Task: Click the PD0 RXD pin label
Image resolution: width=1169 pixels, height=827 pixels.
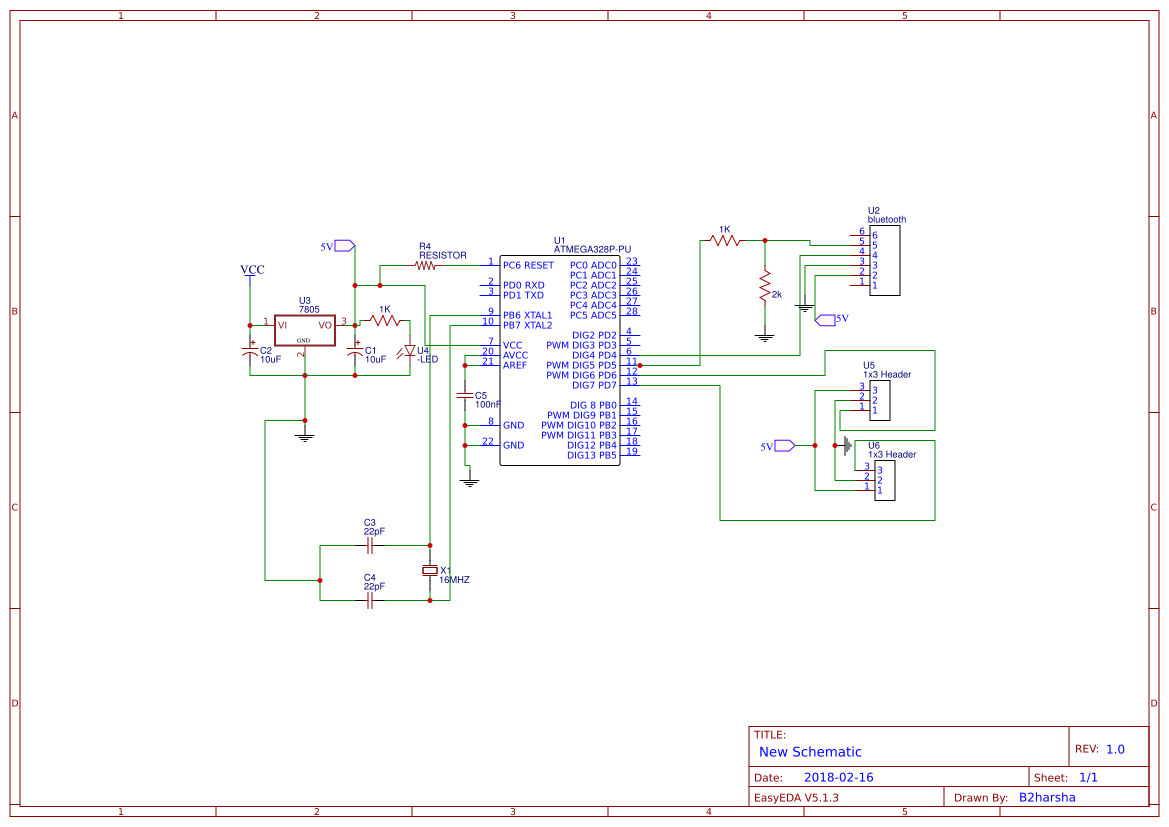Action: click(523, 286)
